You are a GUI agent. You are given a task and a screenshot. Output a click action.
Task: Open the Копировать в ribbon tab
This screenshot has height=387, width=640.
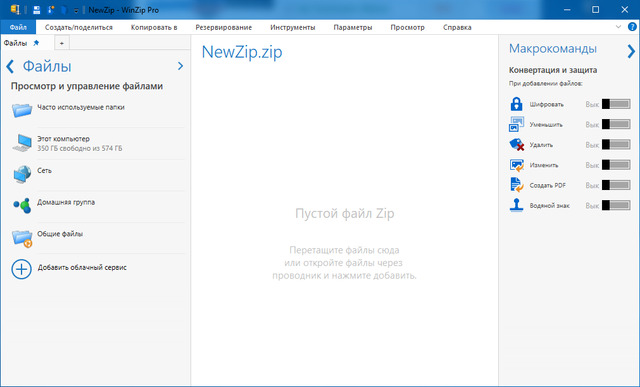[154, 27]
